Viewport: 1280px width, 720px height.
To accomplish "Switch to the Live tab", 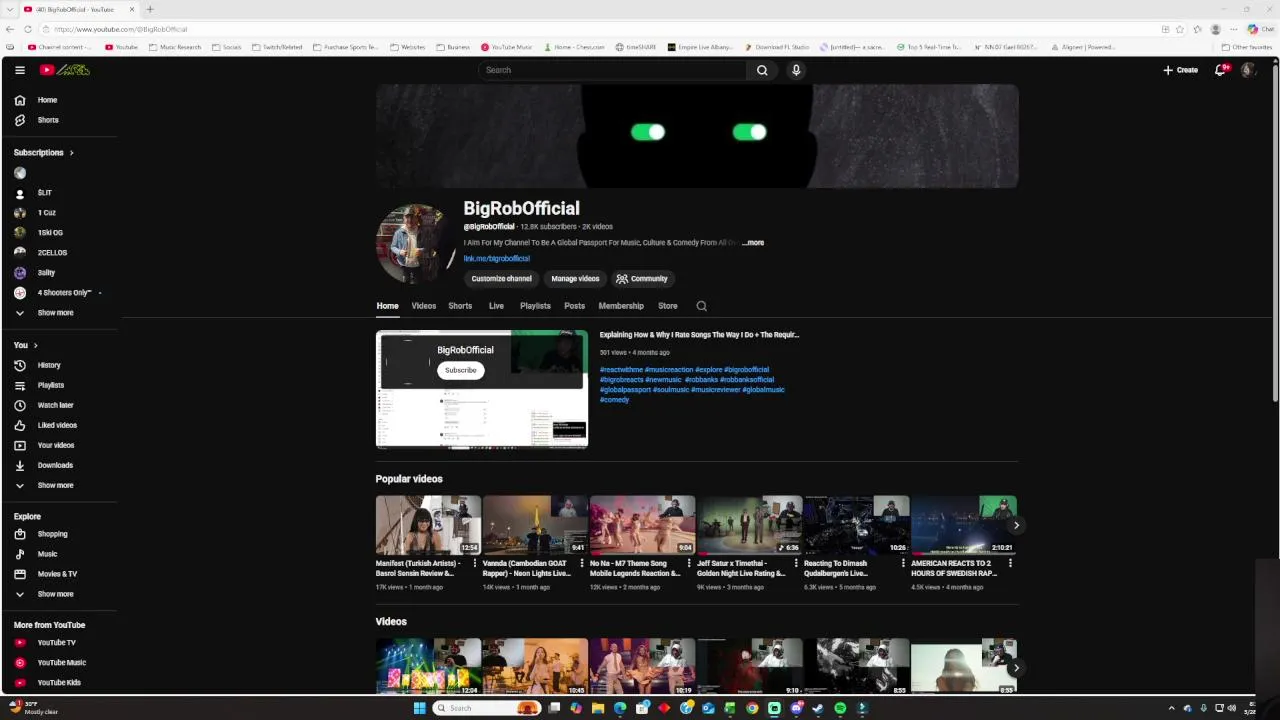I will click(x=496, y=306).
